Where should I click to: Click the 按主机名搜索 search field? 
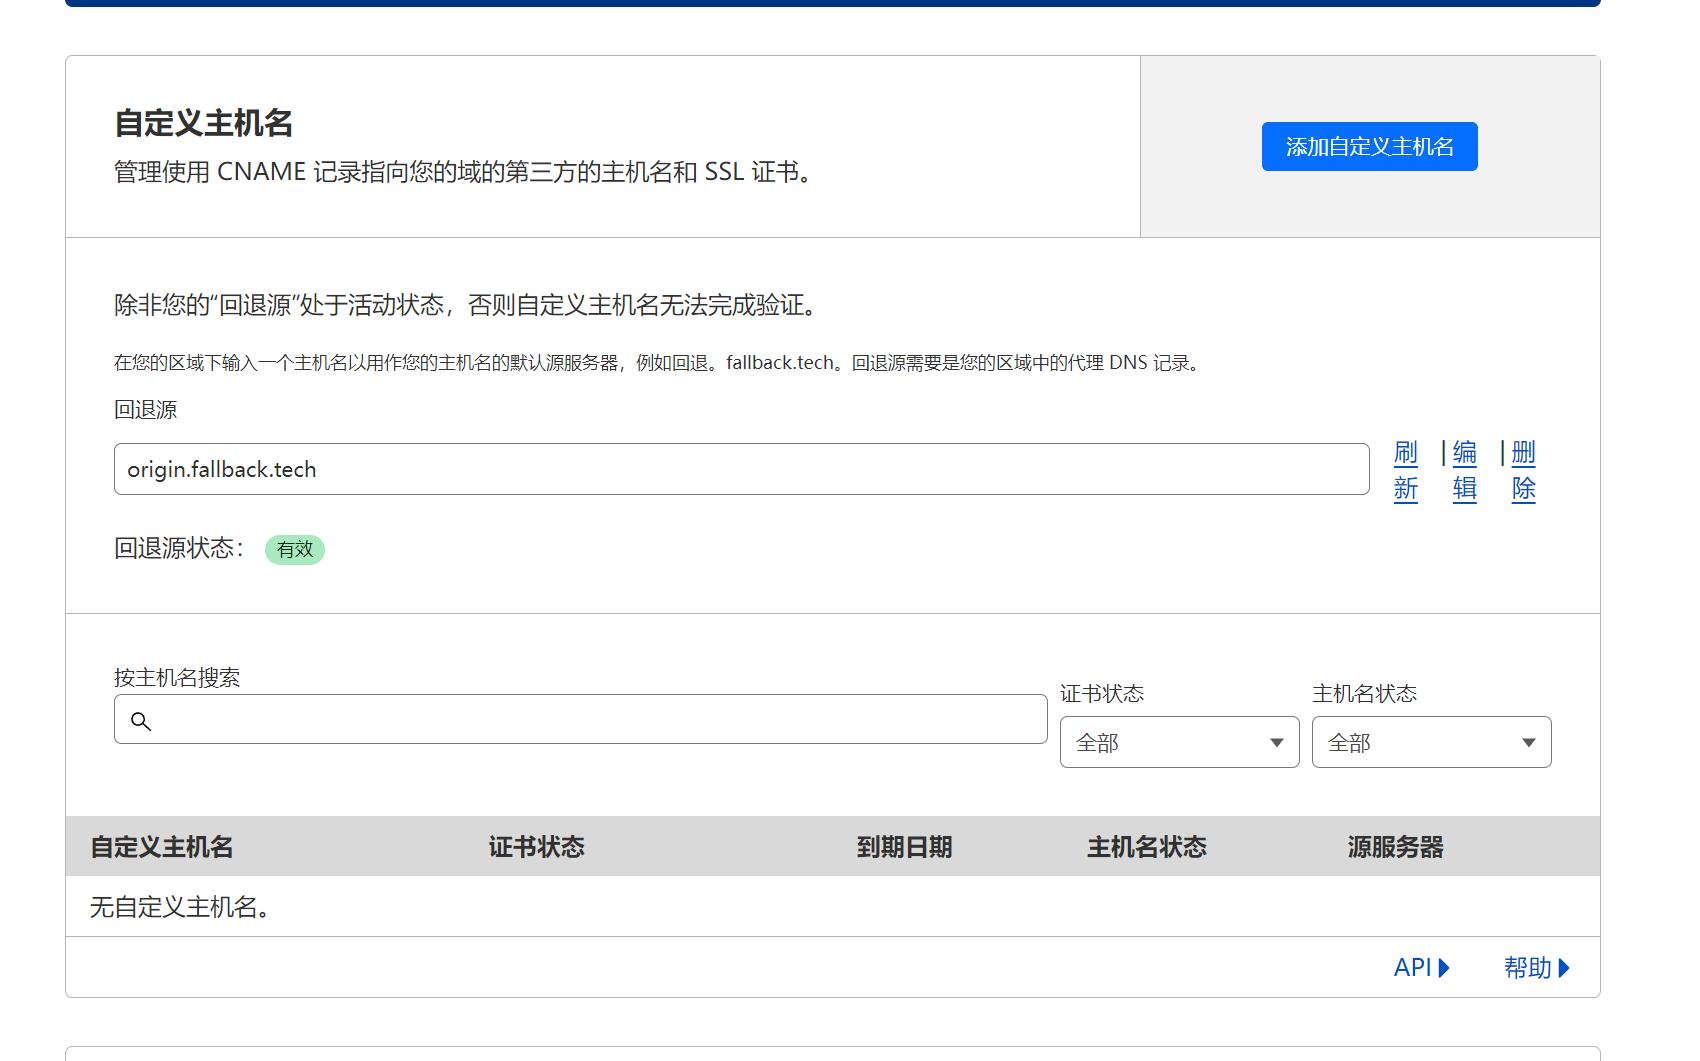click(x=580, y=719)
